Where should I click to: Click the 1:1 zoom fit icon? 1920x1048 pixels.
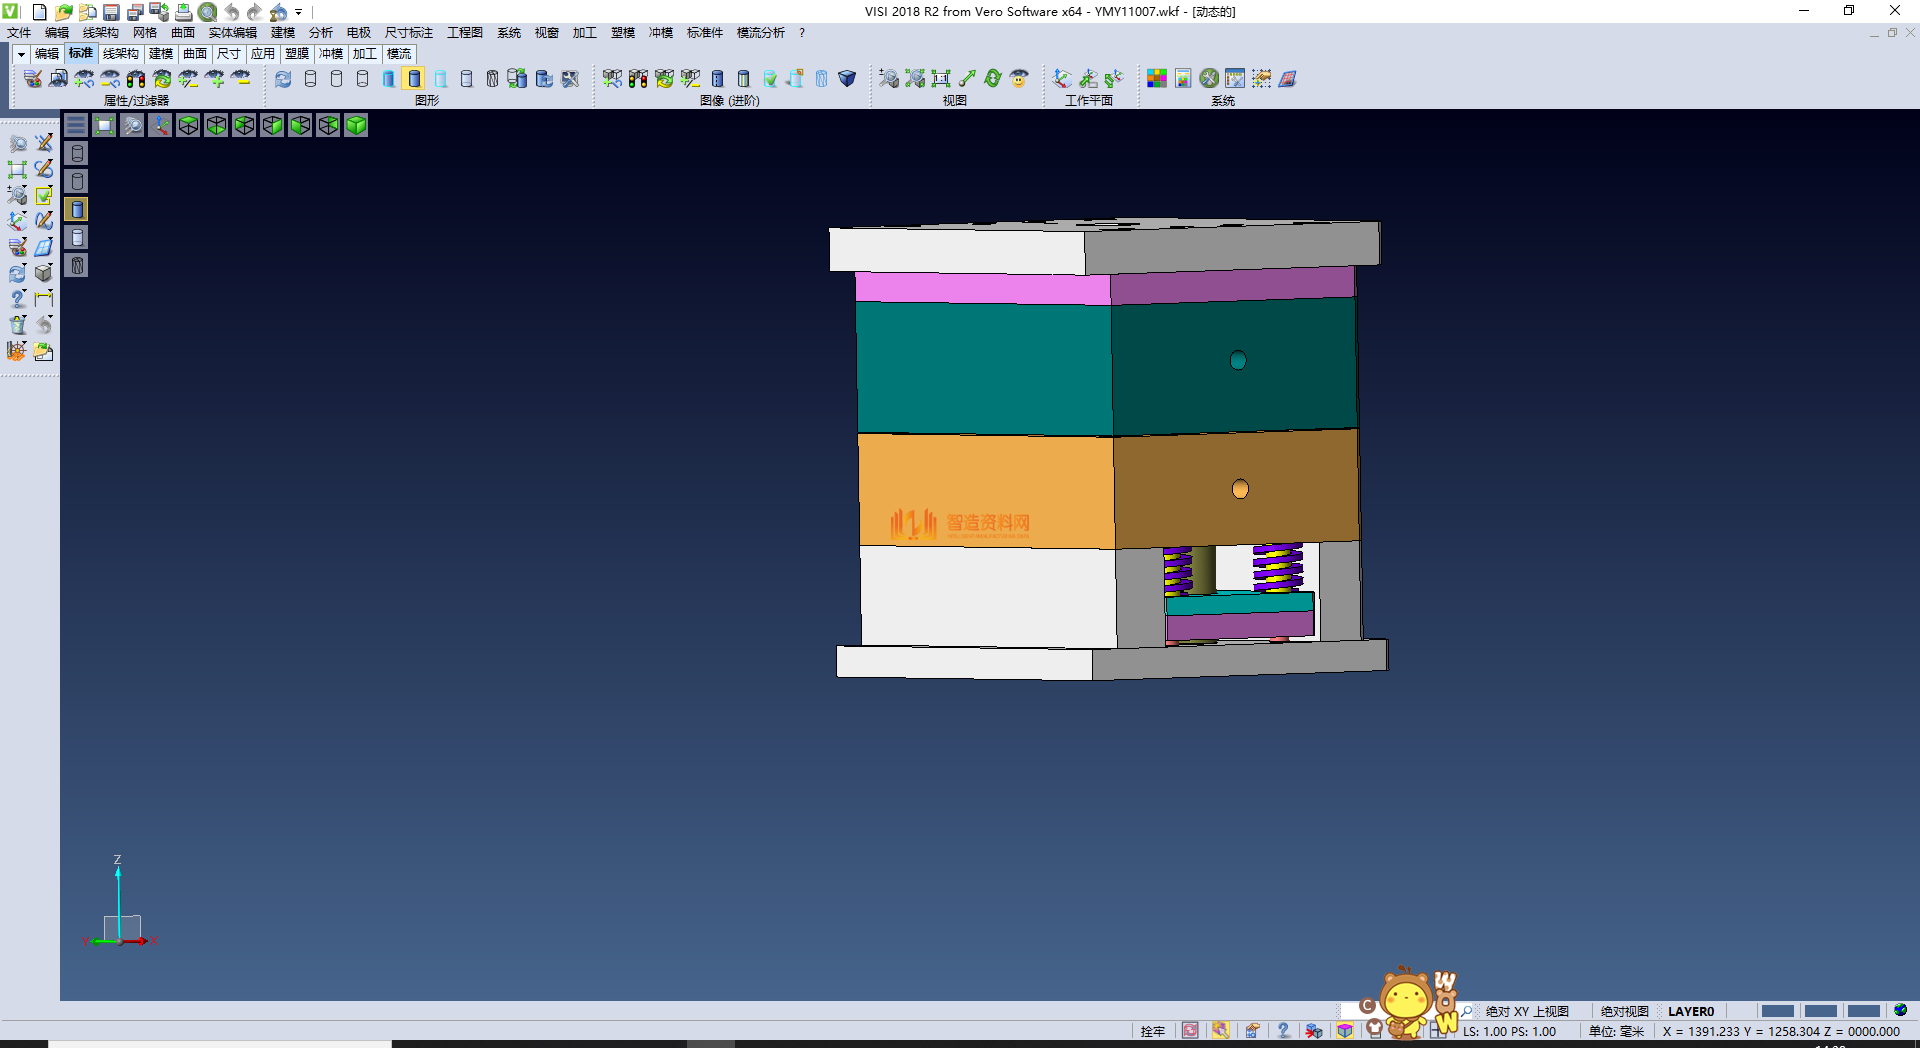(x=940, y=79)
